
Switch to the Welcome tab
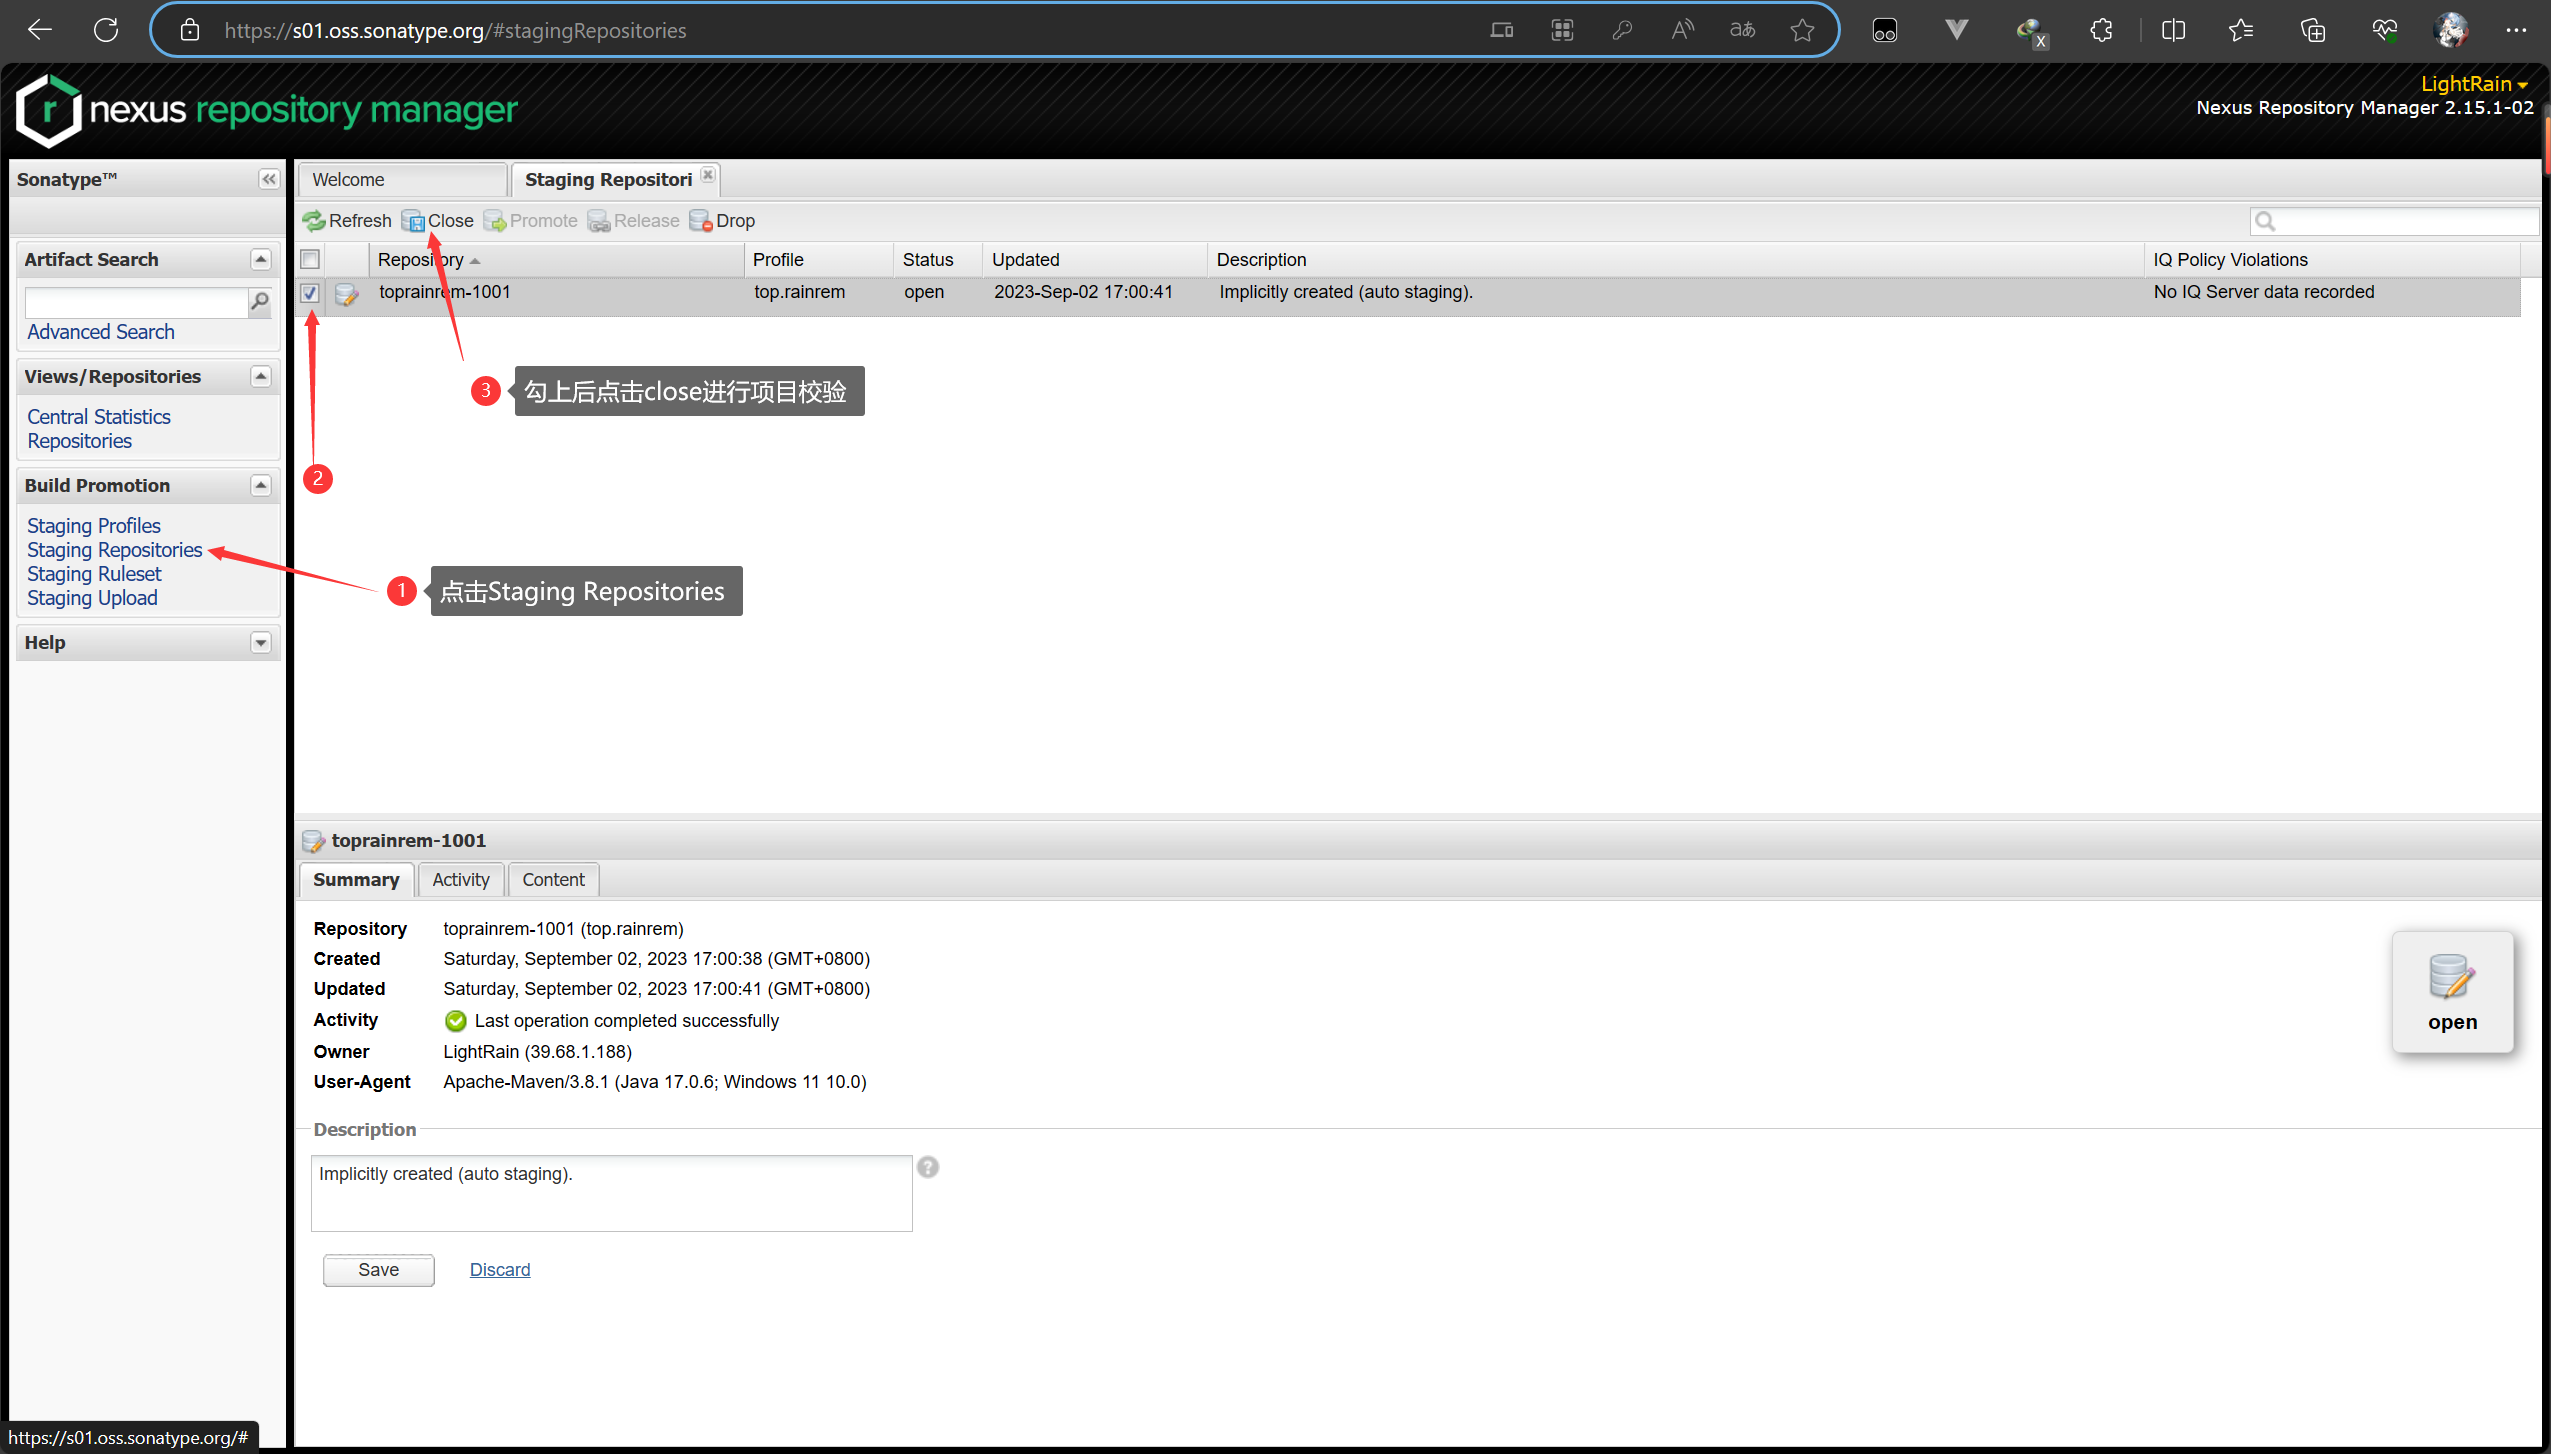[400, 180]
